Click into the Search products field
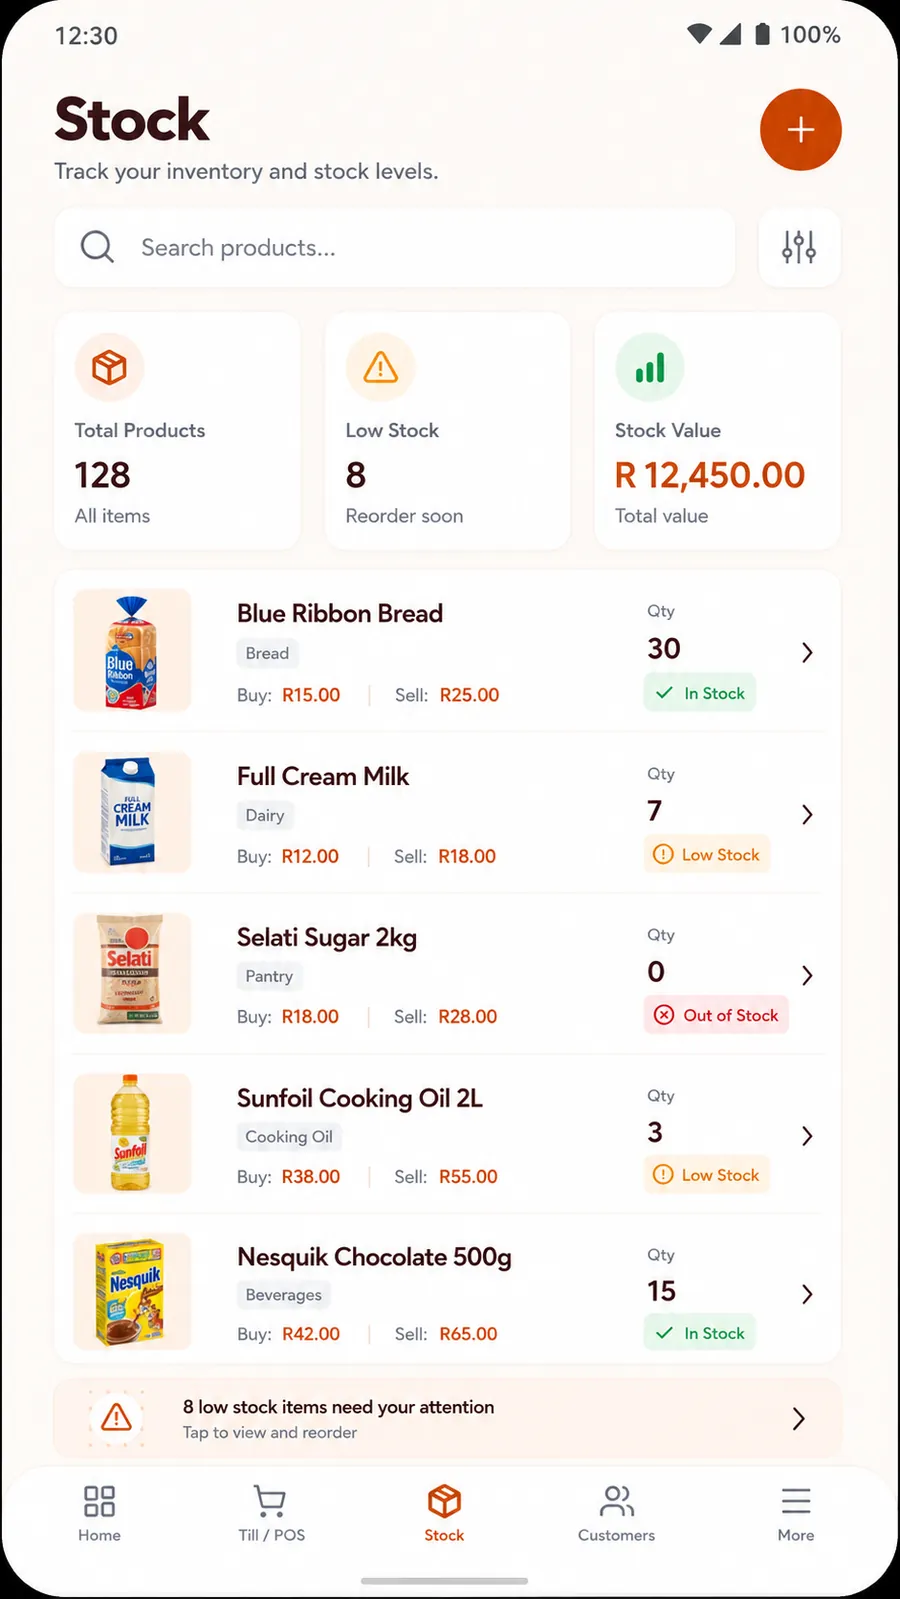 [395, 247]
